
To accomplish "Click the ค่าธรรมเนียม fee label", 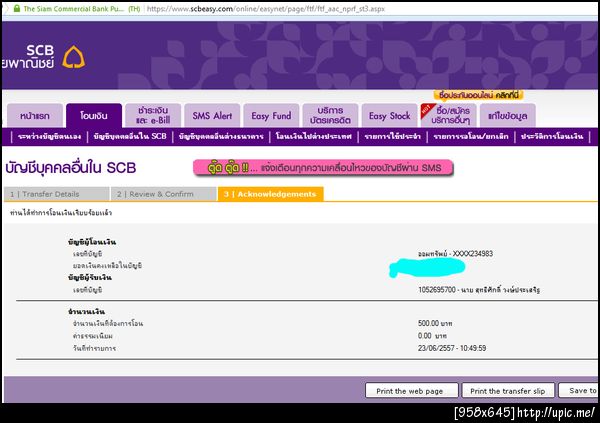I will pos(93,336).
